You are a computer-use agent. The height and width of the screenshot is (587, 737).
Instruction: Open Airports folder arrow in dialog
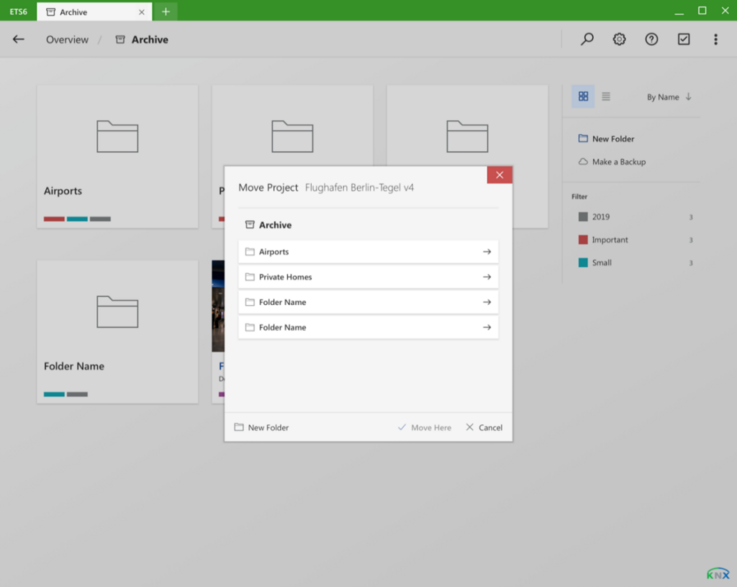pos(487,252)
